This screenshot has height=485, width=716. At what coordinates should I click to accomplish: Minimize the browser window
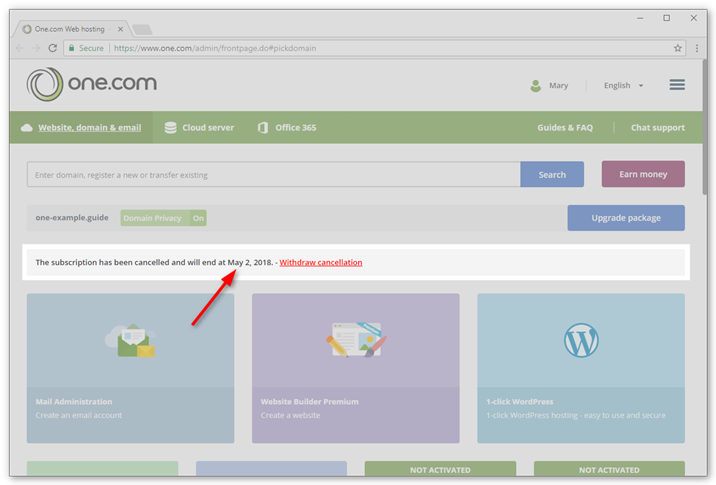click(640, 18)
